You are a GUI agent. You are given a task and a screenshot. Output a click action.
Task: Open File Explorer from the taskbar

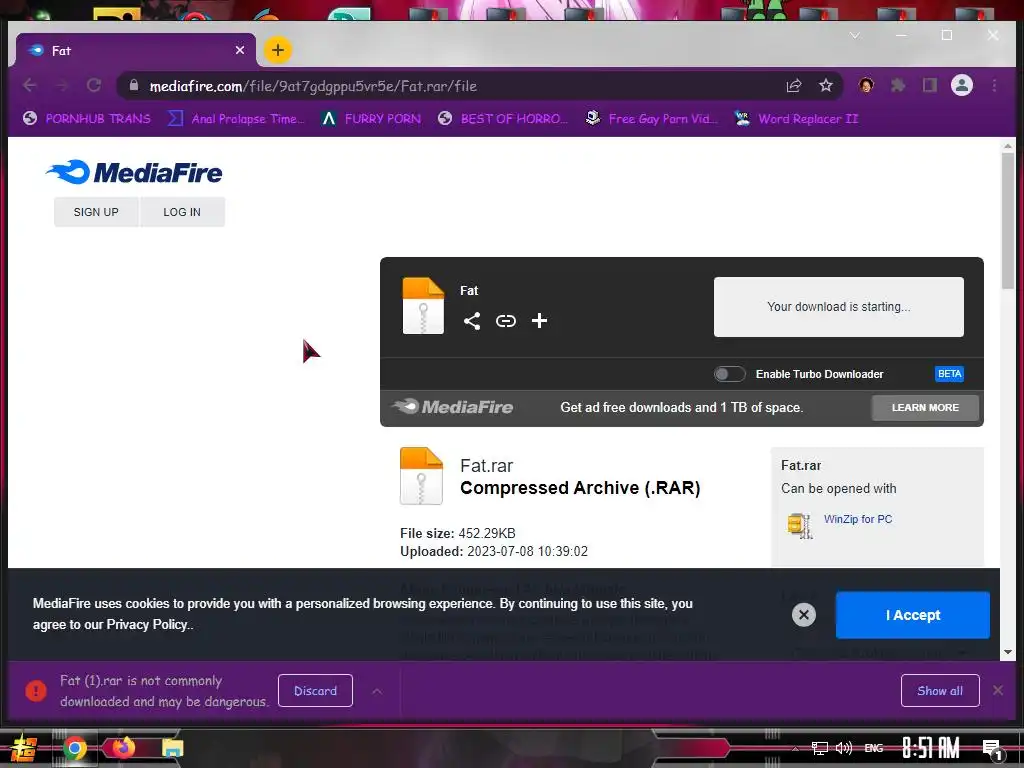[173, 748]
